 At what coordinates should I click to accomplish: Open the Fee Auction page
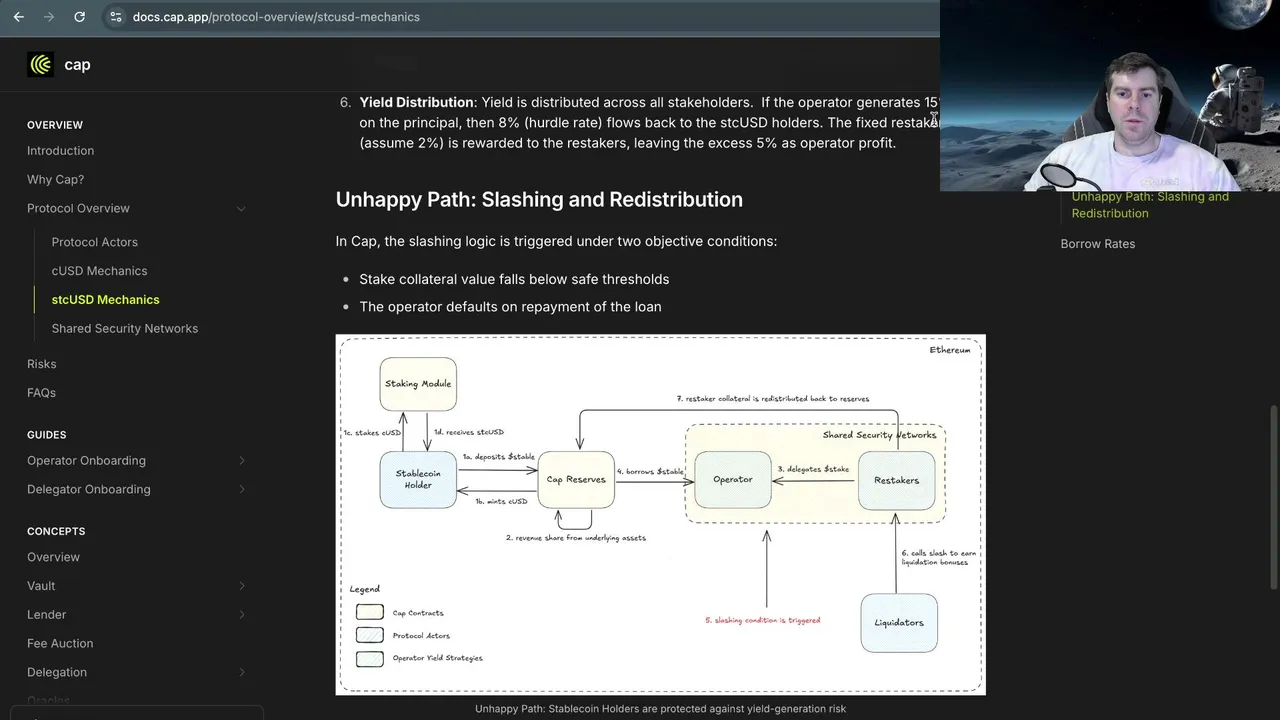(60, 644)
